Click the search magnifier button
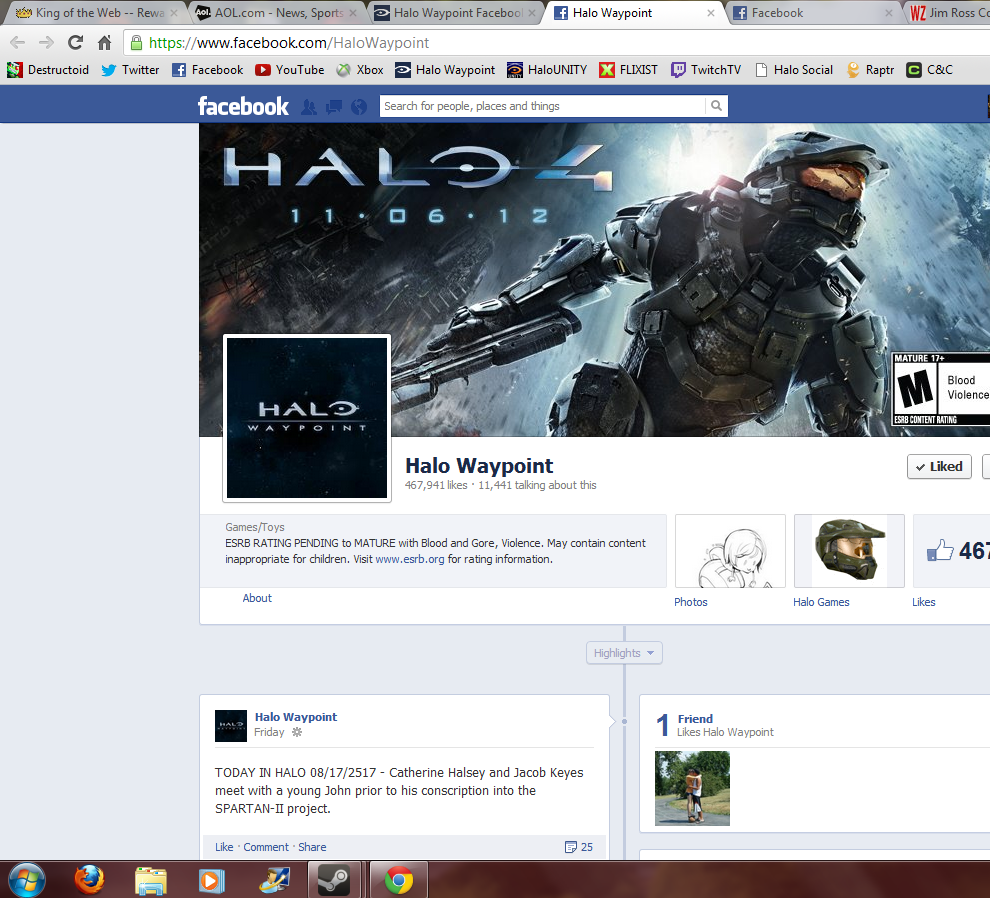The height and width of the screenshot is (898, 990). click(x=716, y=106)
